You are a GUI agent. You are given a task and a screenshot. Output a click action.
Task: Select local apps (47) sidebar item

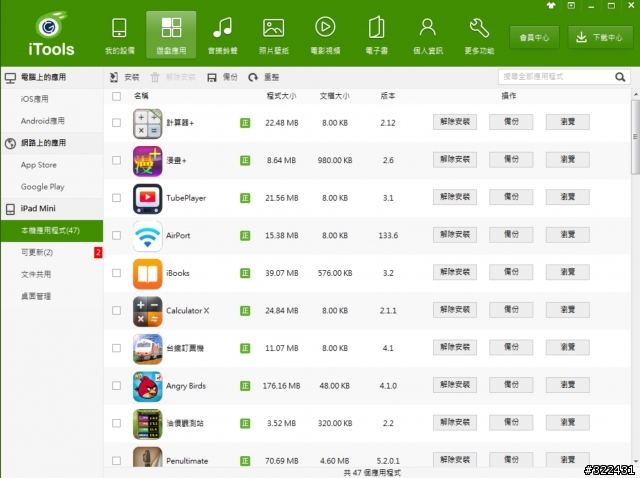point(52,231)
